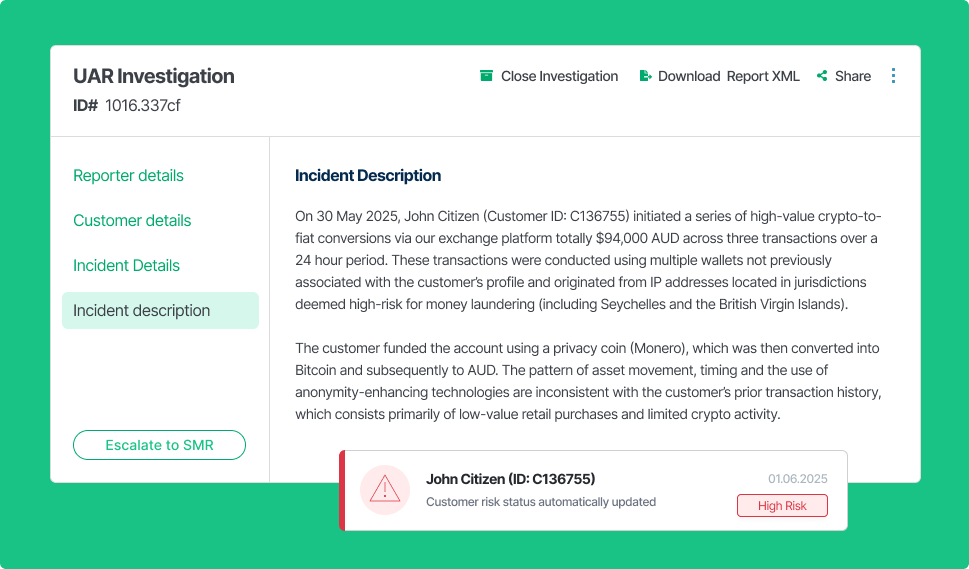
Task: Click the UAR Investigation title
Action: [154, 76]
